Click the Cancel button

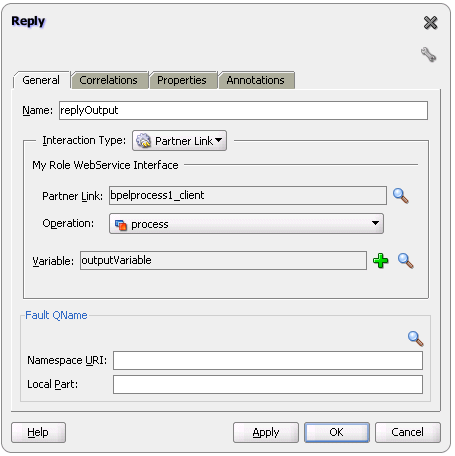[x=408, y=432]
